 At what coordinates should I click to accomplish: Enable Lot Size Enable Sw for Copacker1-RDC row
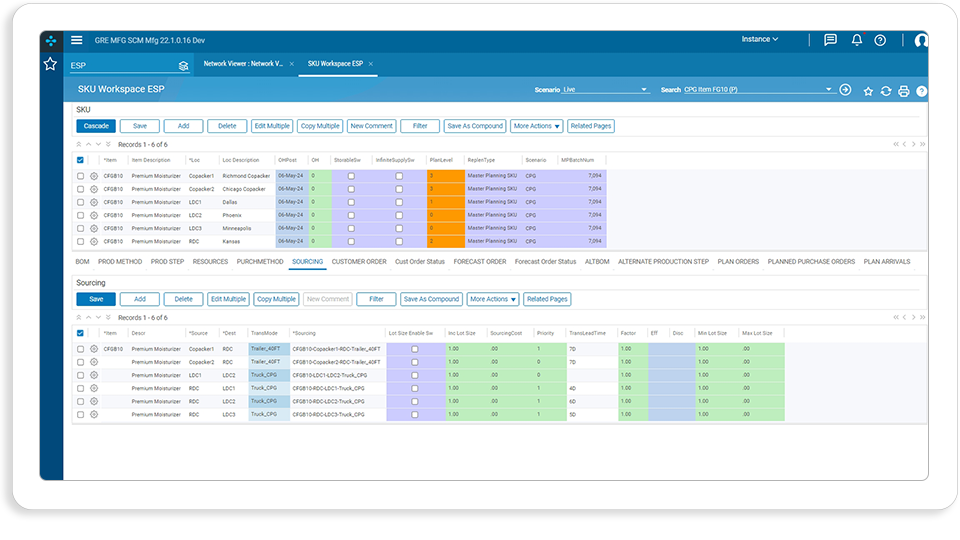(414, 350)
